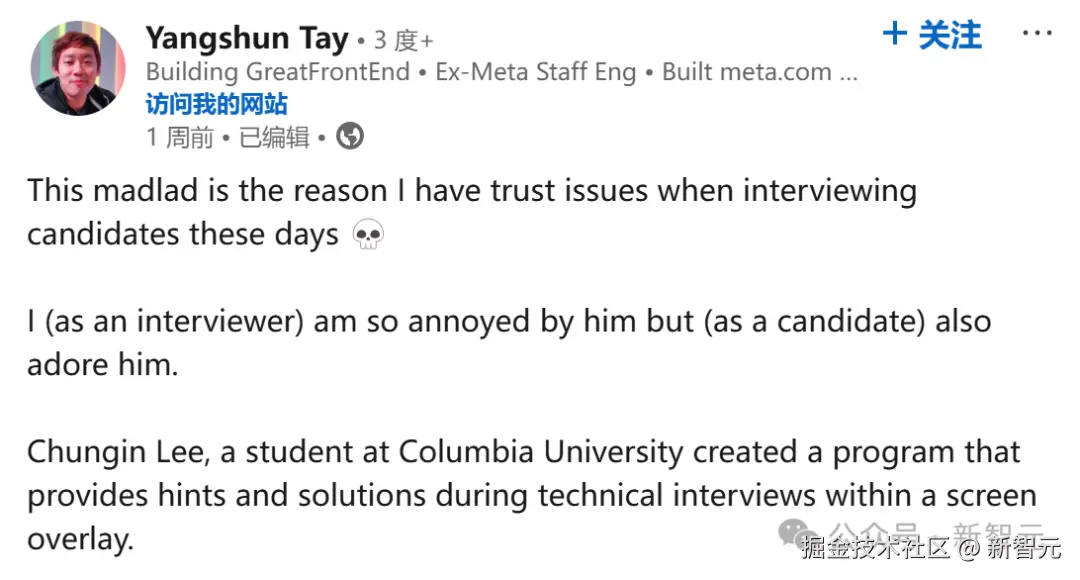The width and height of the screenshot is (1080, 580).
Task: Open the three-dot post options menu
Action: tap(1037, 34)
